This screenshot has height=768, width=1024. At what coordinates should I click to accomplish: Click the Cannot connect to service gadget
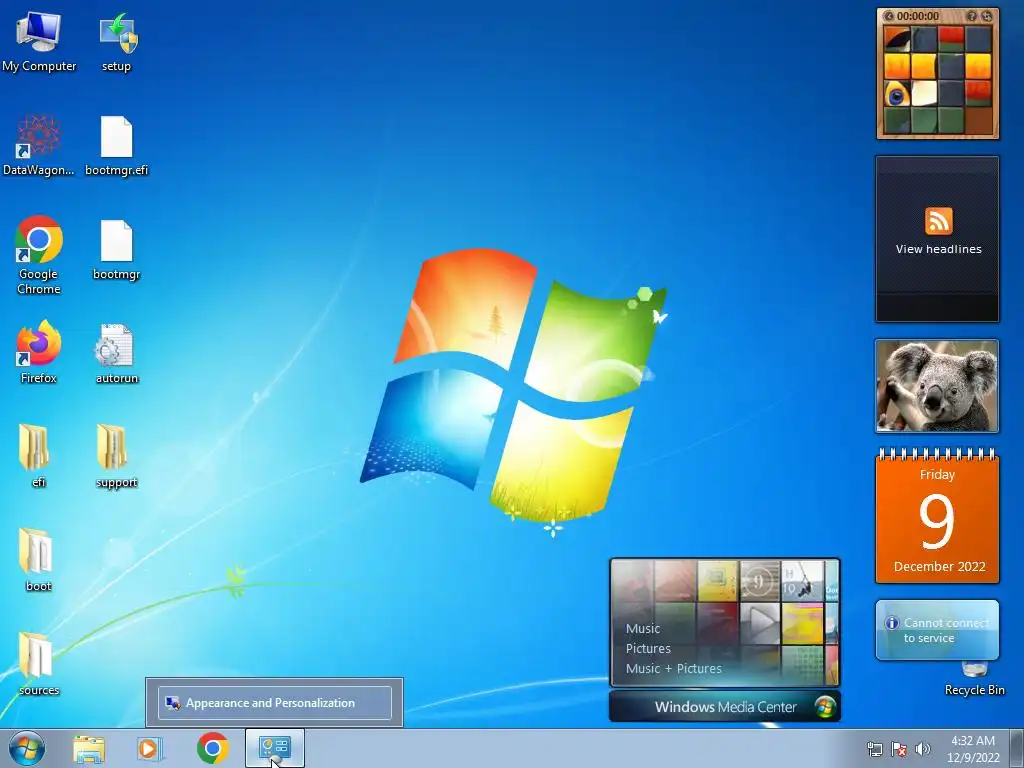pos(937,630)
